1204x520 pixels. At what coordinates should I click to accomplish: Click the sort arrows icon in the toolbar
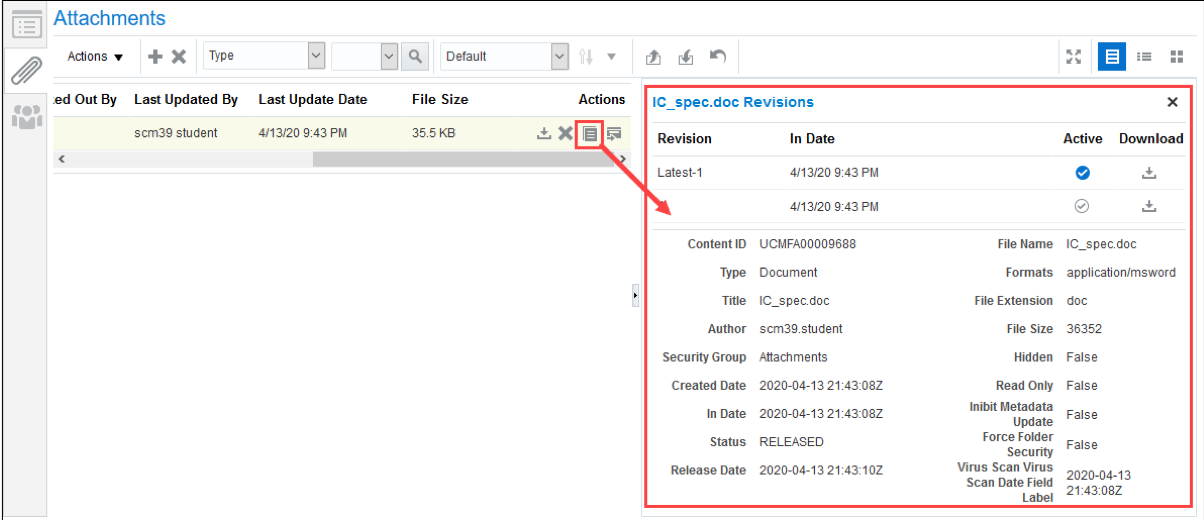pos(587,57)
